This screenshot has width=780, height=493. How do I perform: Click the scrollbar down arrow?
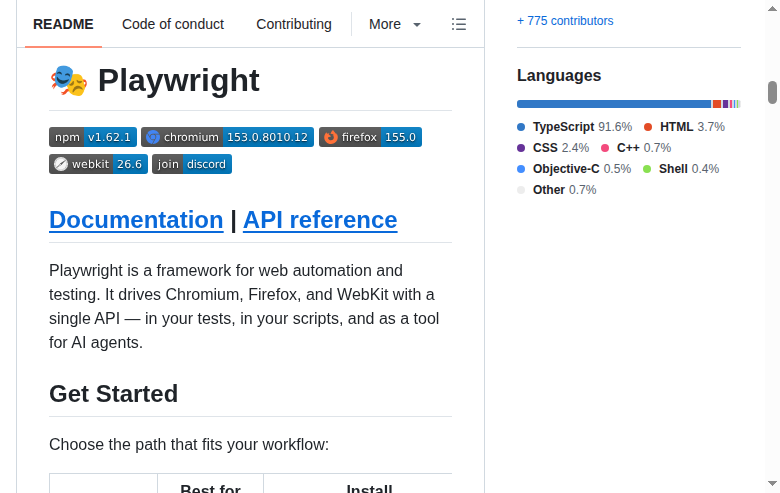tap(772, 483)
